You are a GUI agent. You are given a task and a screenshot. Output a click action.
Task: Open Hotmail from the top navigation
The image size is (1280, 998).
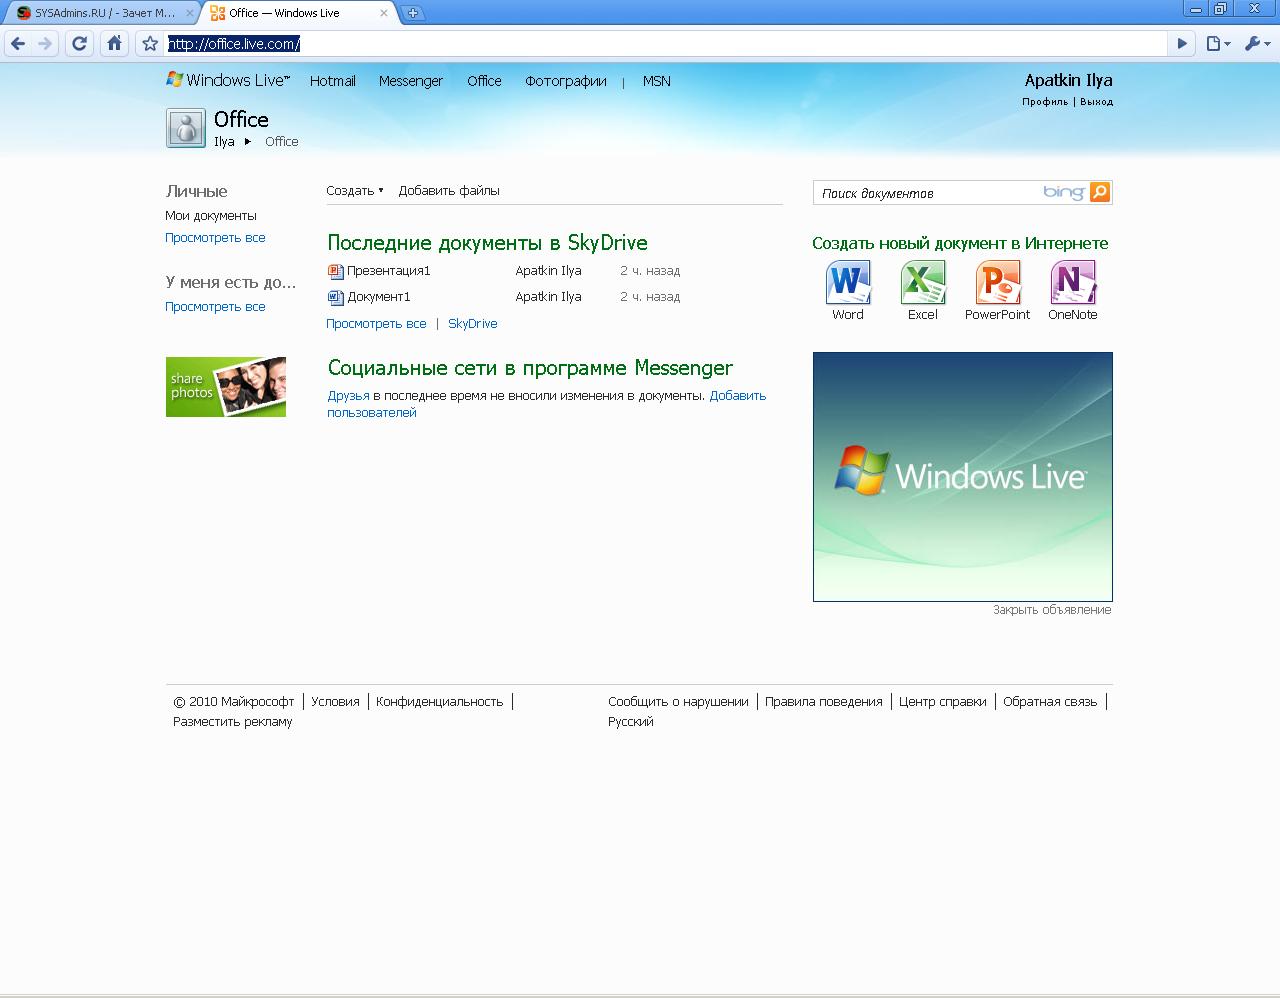pos(332,81)
